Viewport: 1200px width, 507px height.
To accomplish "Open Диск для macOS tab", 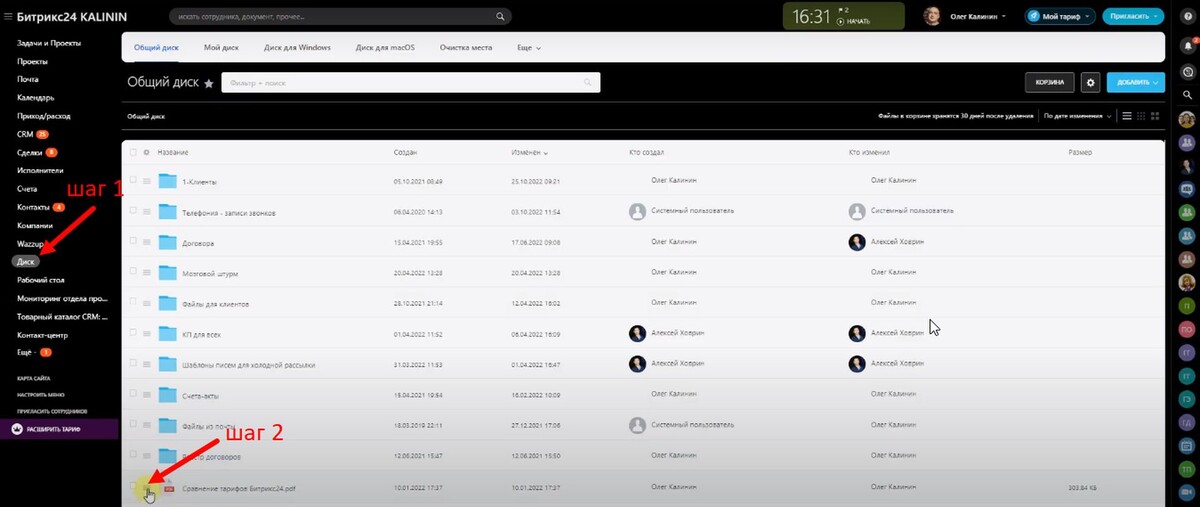I will coord(386,48).
